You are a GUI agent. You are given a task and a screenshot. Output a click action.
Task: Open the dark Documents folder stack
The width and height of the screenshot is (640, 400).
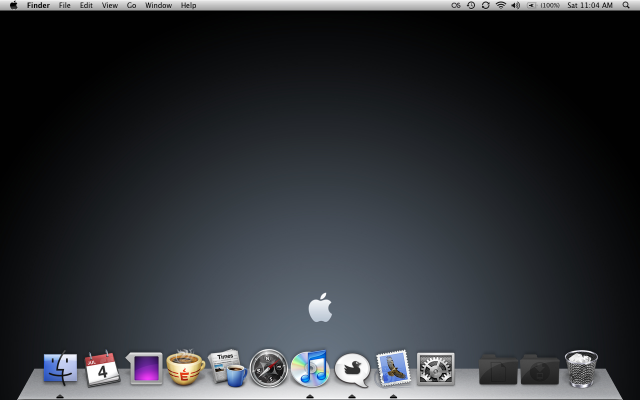pyautogui.click(x=498, y=369)
